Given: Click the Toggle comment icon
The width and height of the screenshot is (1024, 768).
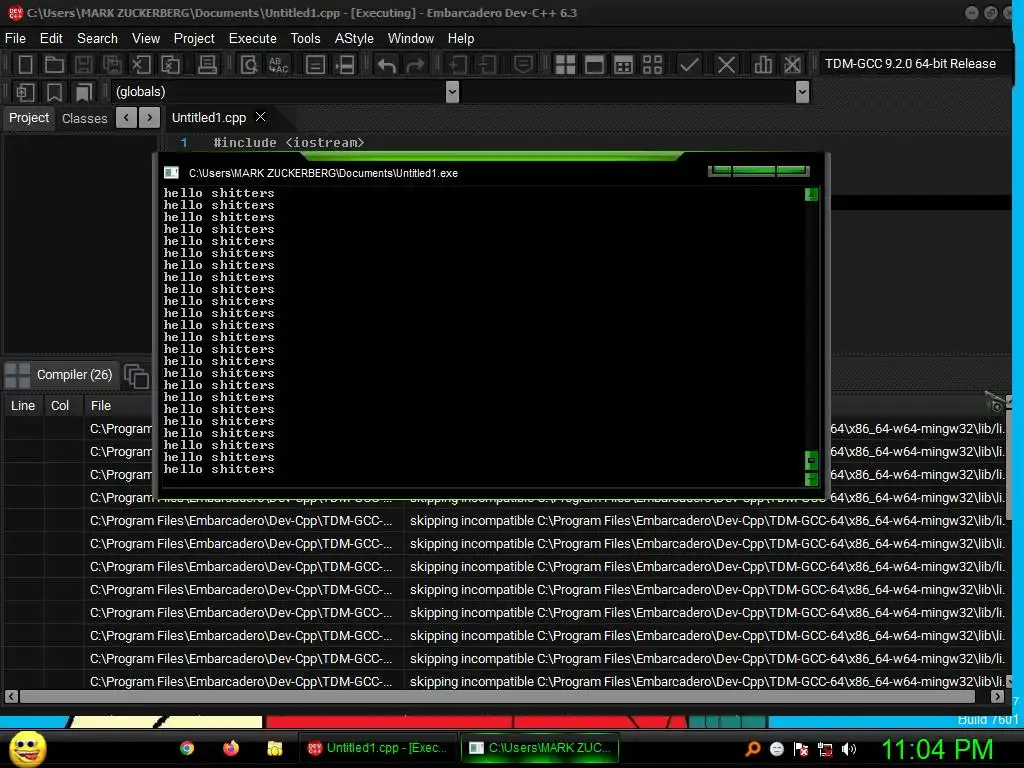Looking at the screenshot, I should click(523, 64).
